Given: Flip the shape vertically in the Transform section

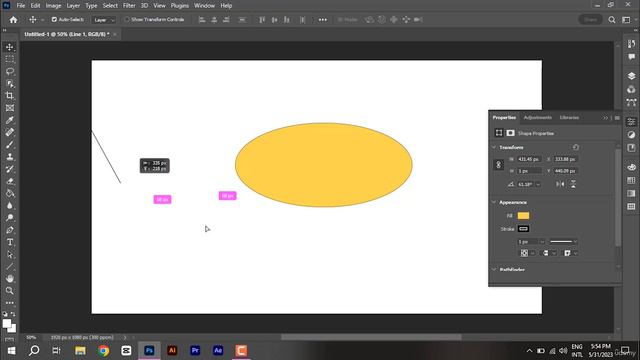Looking at the screenshot, I should [x=573, y=184].
